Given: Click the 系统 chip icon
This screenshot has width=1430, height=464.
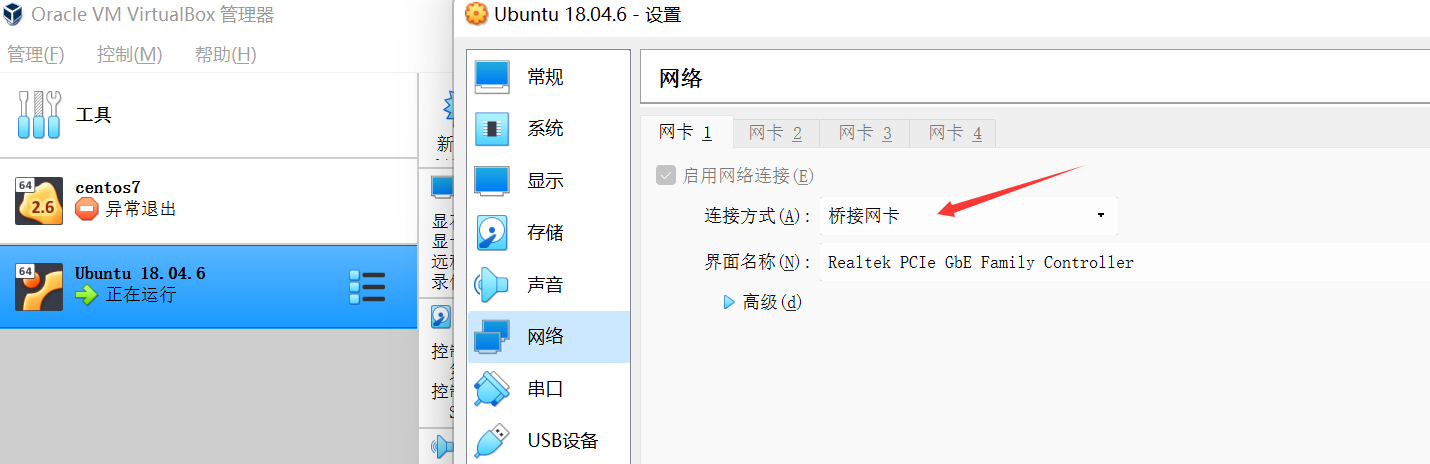Looking at the screenshot, I should click(x=492, y=129).
